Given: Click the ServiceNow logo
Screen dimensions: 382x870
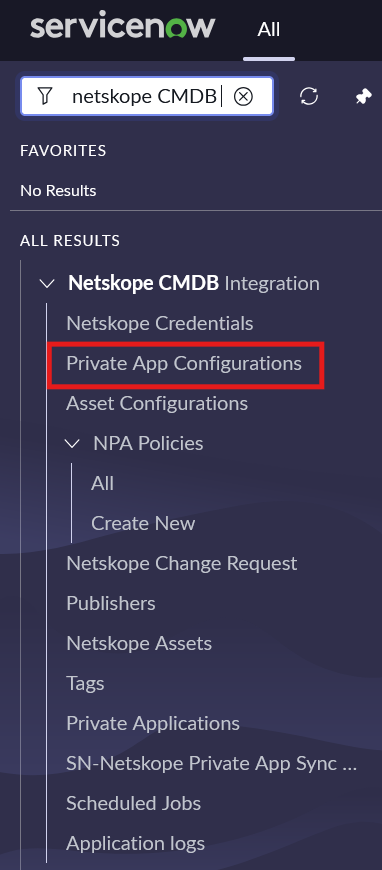Looking at the screenshot, I should 122,27.
